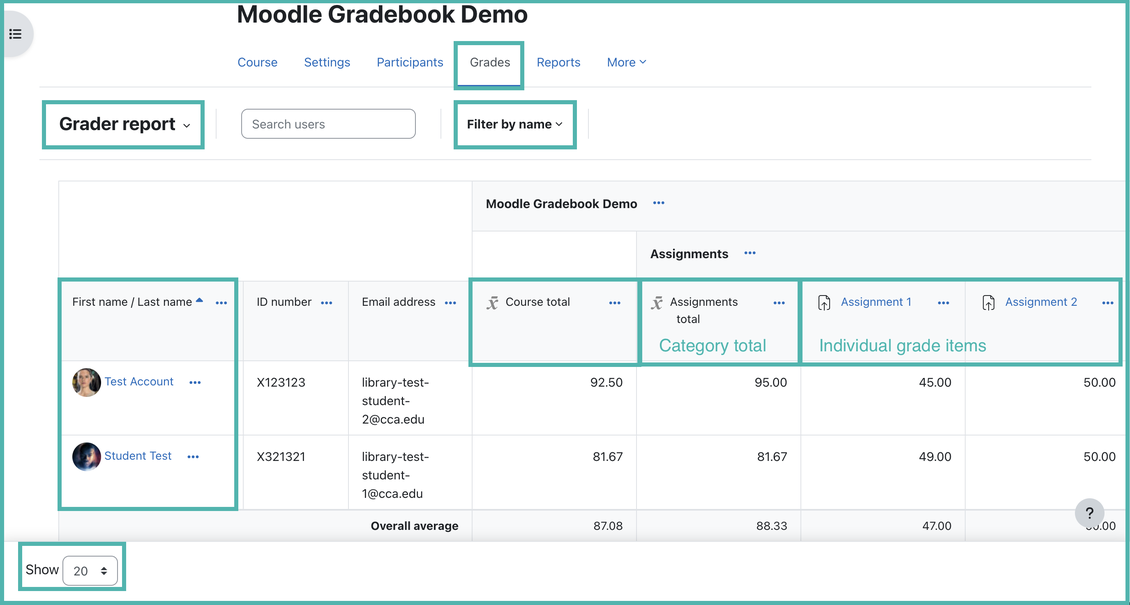Screen dimensions: 1130x605
Task: Open Email address column actions menu
Action: coord(450,303)
